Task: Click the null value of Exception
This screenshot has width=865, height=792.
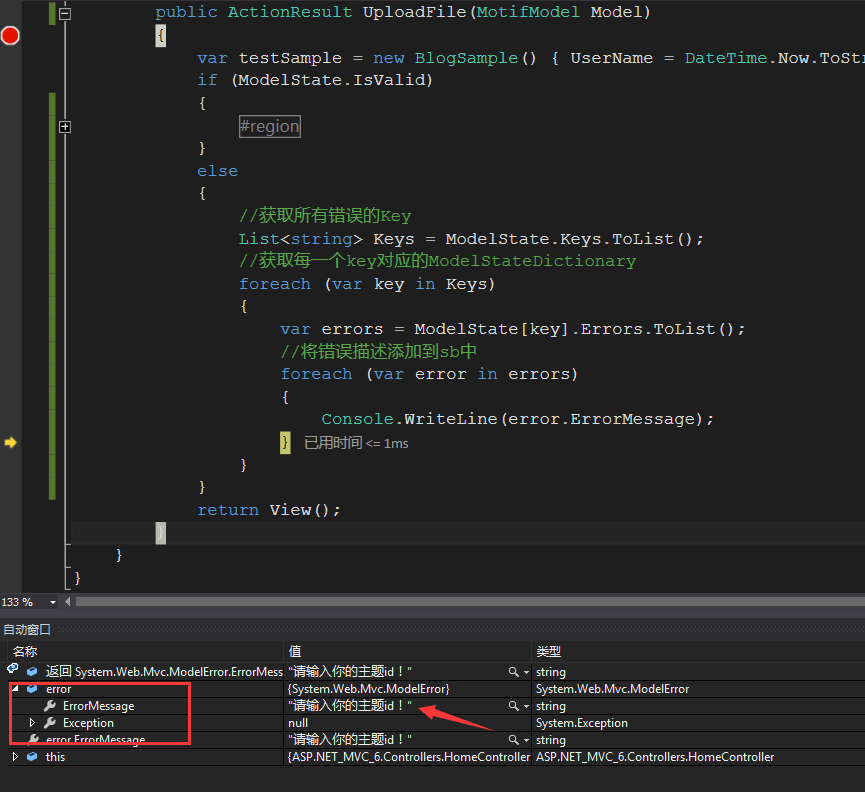Action: point(298,723)
